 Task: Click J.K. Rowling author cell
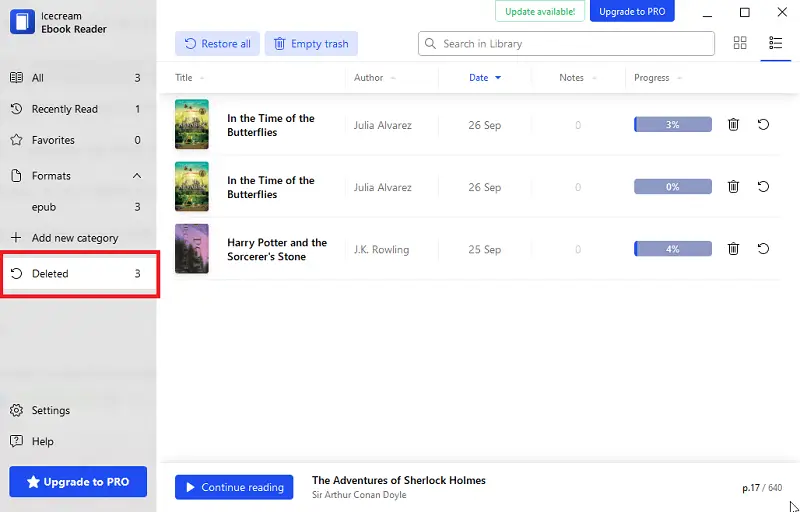click(x=382, y=249)
